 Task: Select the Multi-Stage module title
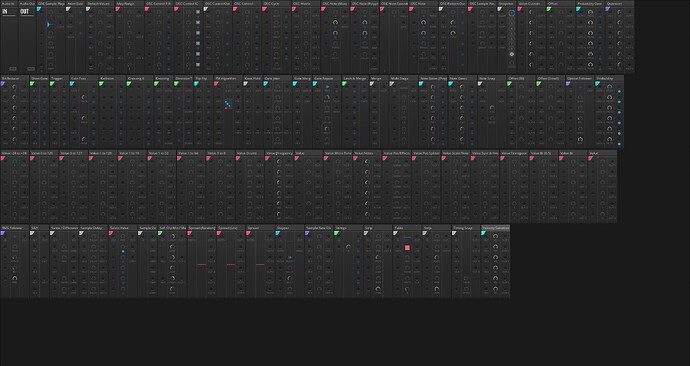[x=400, y=78]
